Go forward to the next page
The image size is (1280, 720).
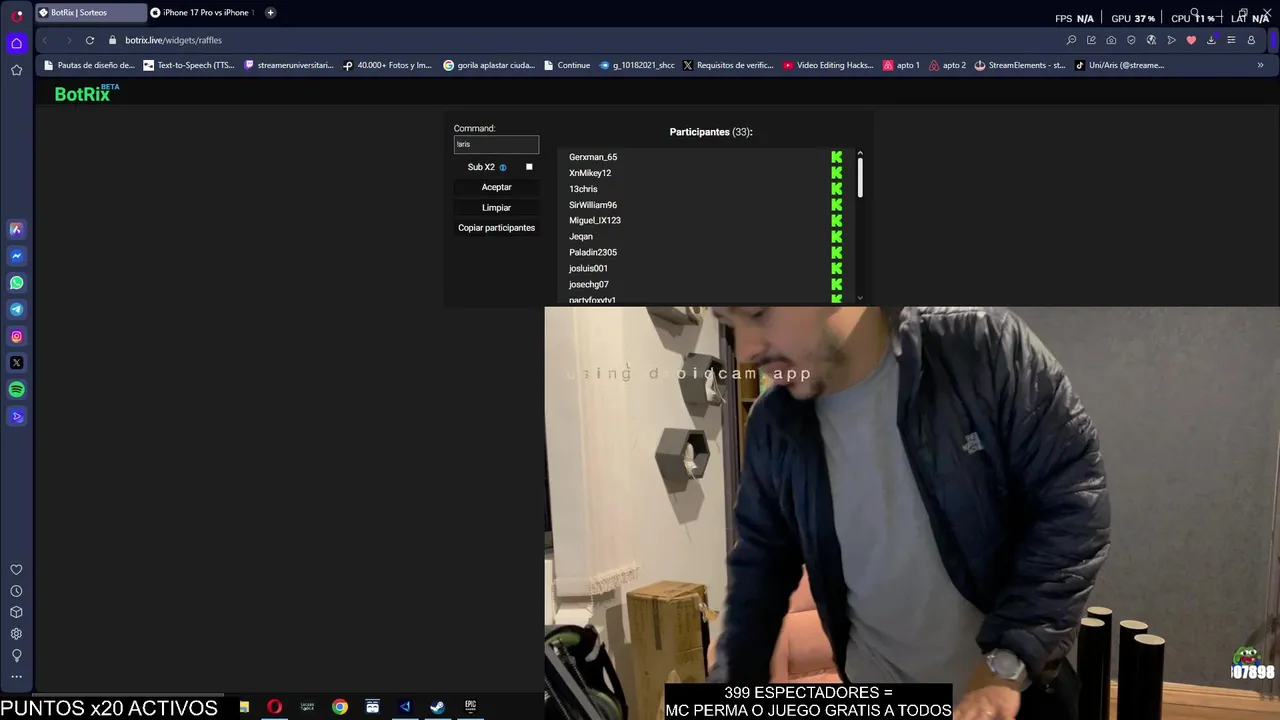coord(68,40)
